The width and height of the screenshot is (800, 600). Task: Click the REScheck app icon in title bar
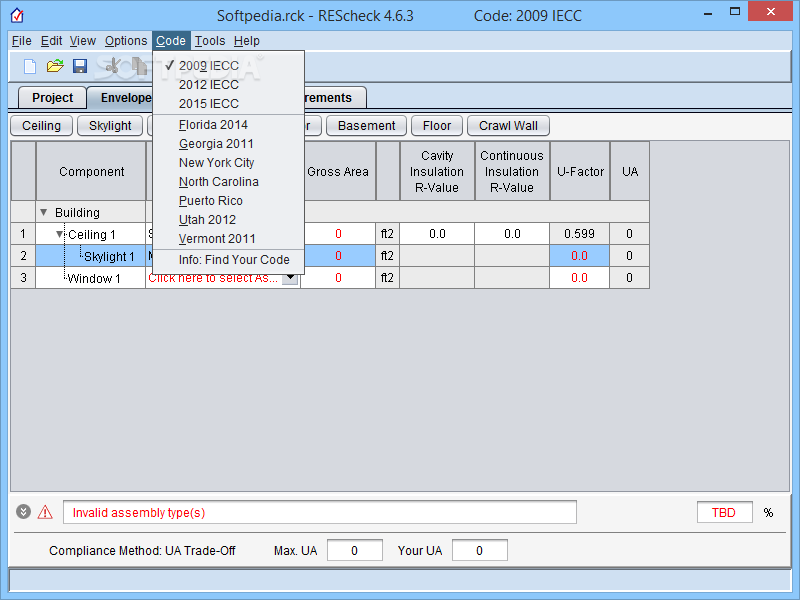point(17,16)
